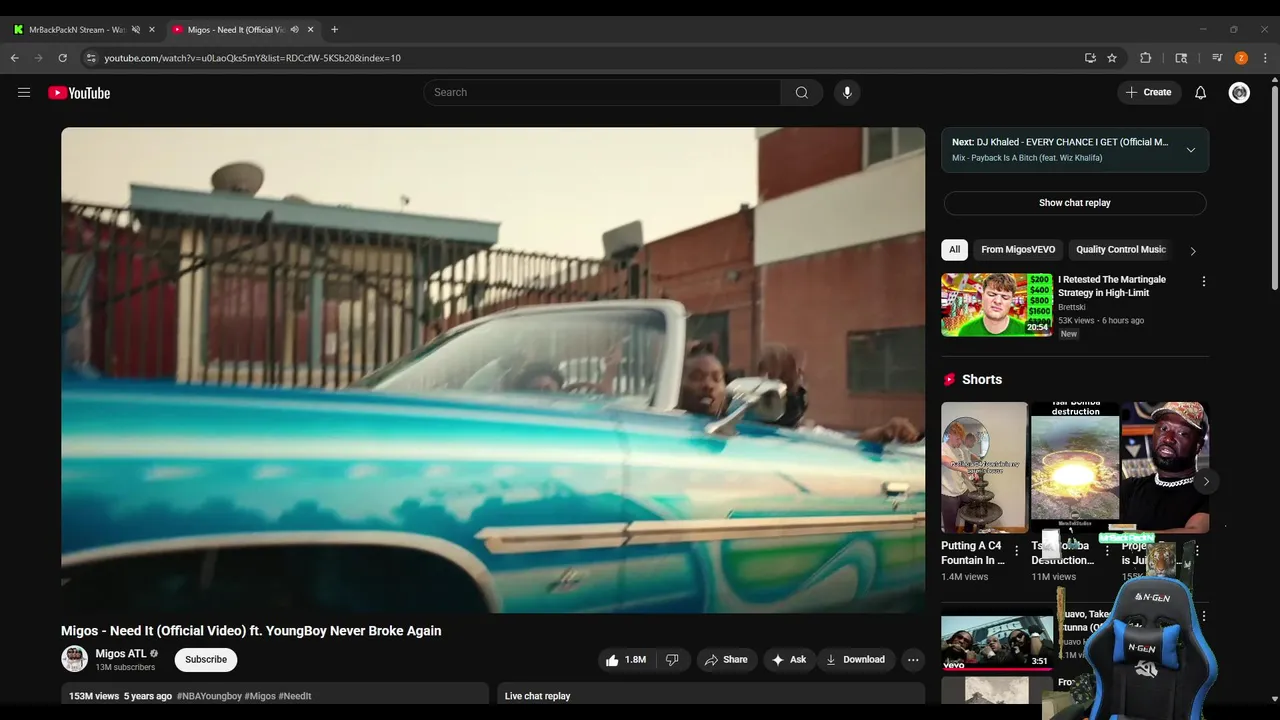Open the Martingale Strategy video thumbnail
The height and width of the screenshot is (720, 1280).
point(997,305)
